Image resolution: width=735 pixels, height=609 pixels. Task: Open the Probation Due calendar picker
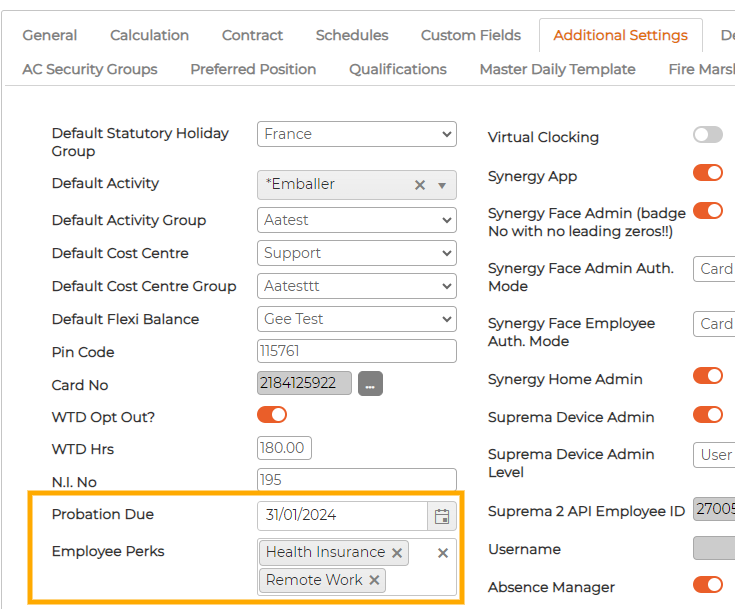pos(442,516)
